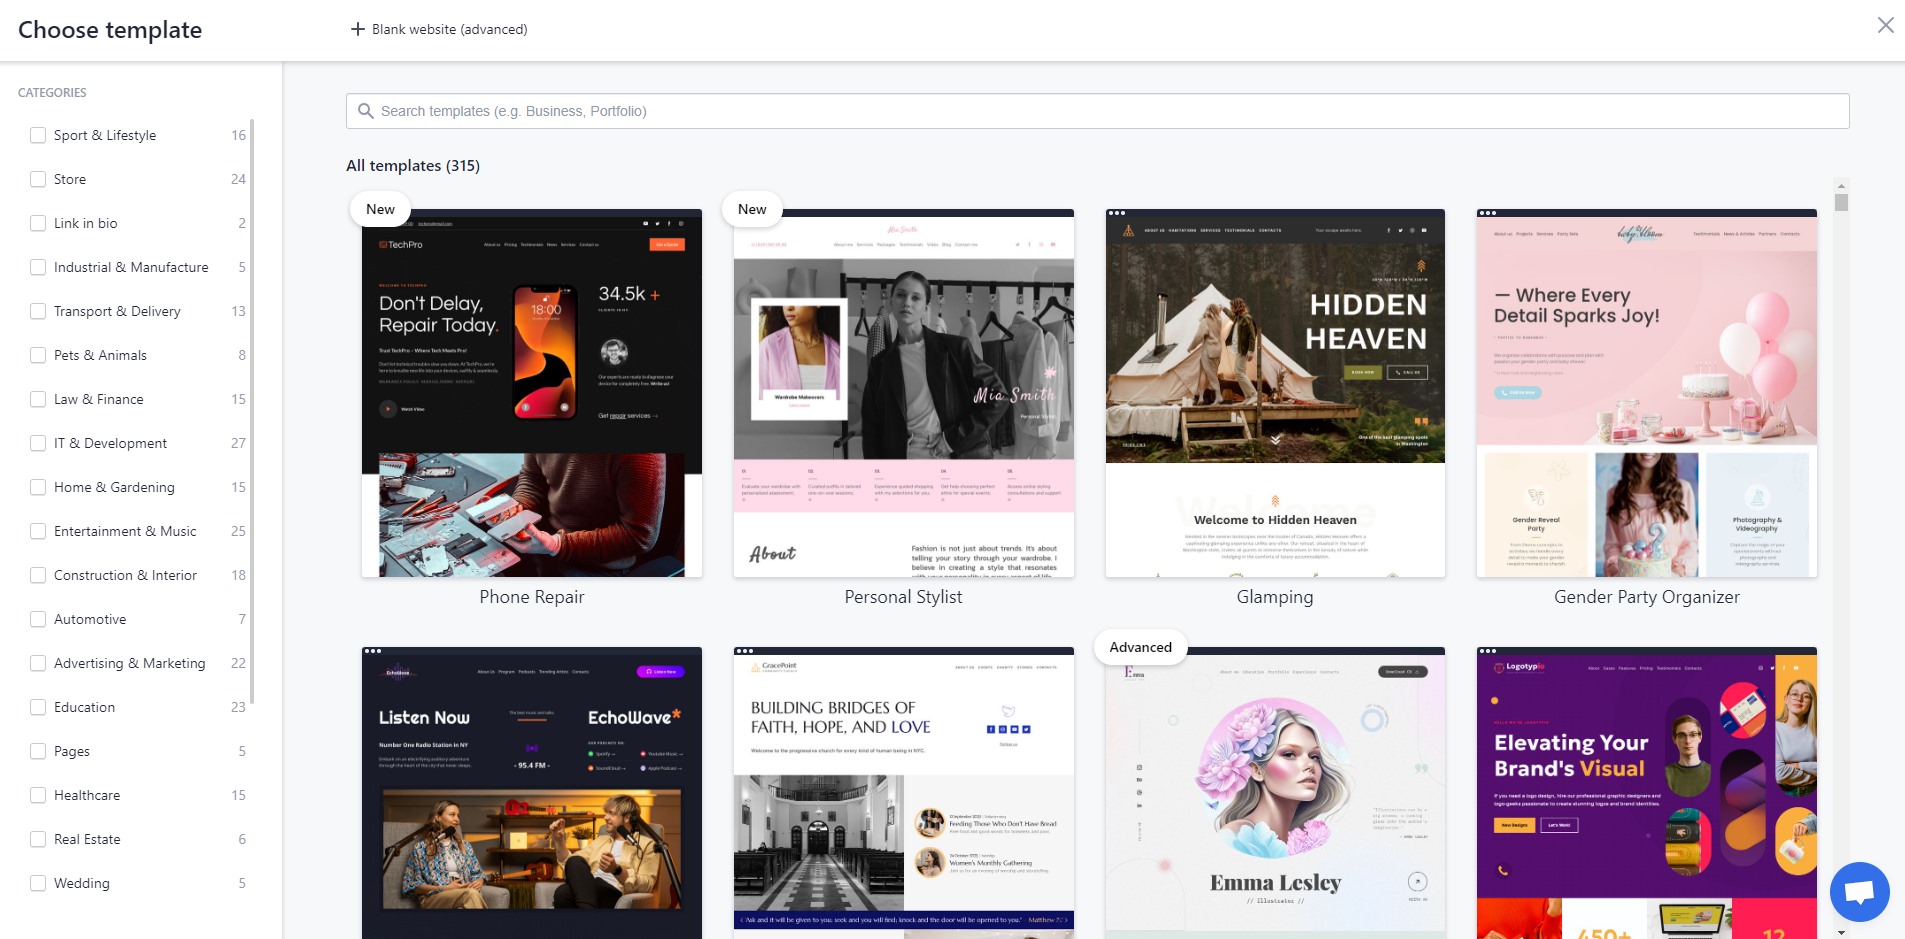This screenshot has height=939, width=1905.
Task: Click the Glamping template title
Action: [x=1275, y=597]
